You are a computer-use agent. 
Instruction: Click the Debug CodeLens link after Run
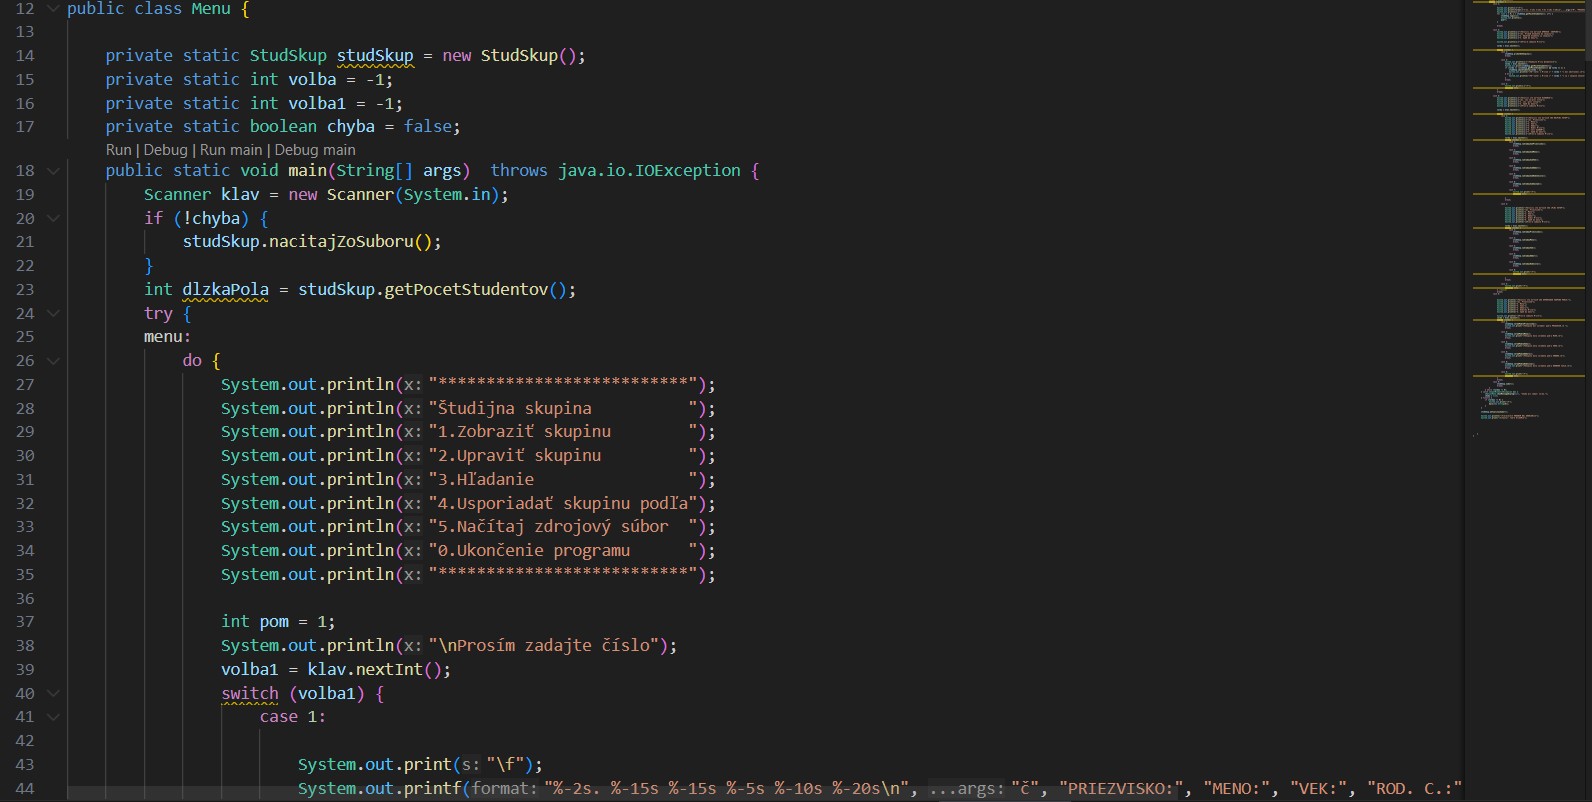165,150
